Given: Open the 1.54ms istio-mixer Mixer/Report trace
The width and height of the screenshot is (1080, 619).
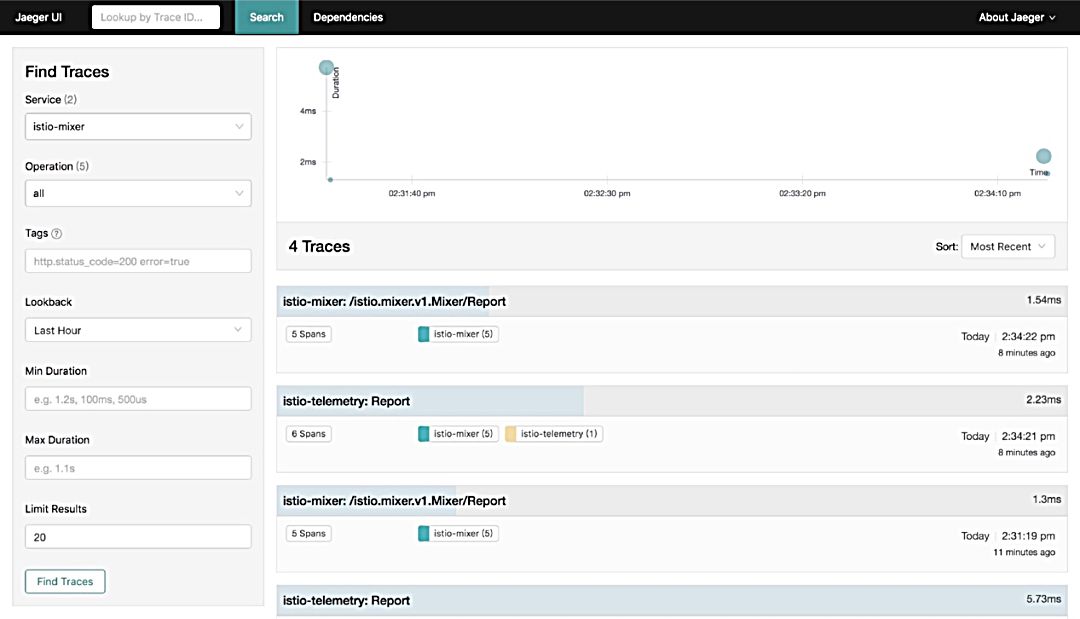Looking at the screenshot, I should [672, 302].
